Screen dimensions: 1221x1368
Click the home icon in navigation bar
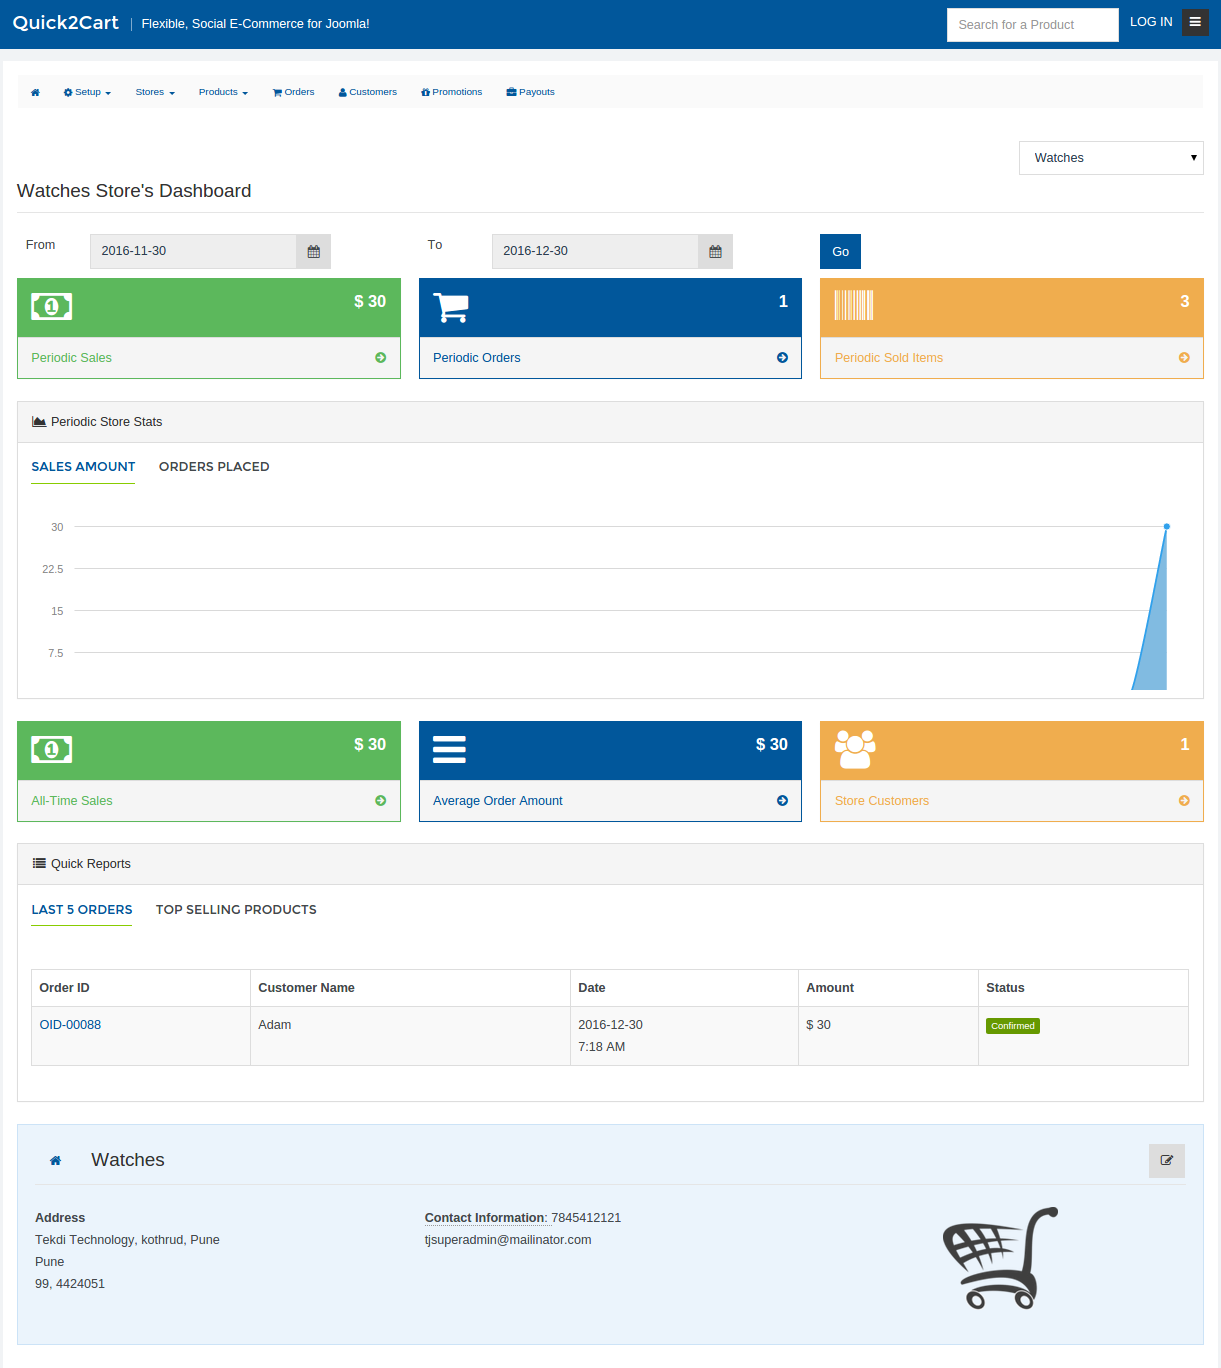(x=35, y=92)
